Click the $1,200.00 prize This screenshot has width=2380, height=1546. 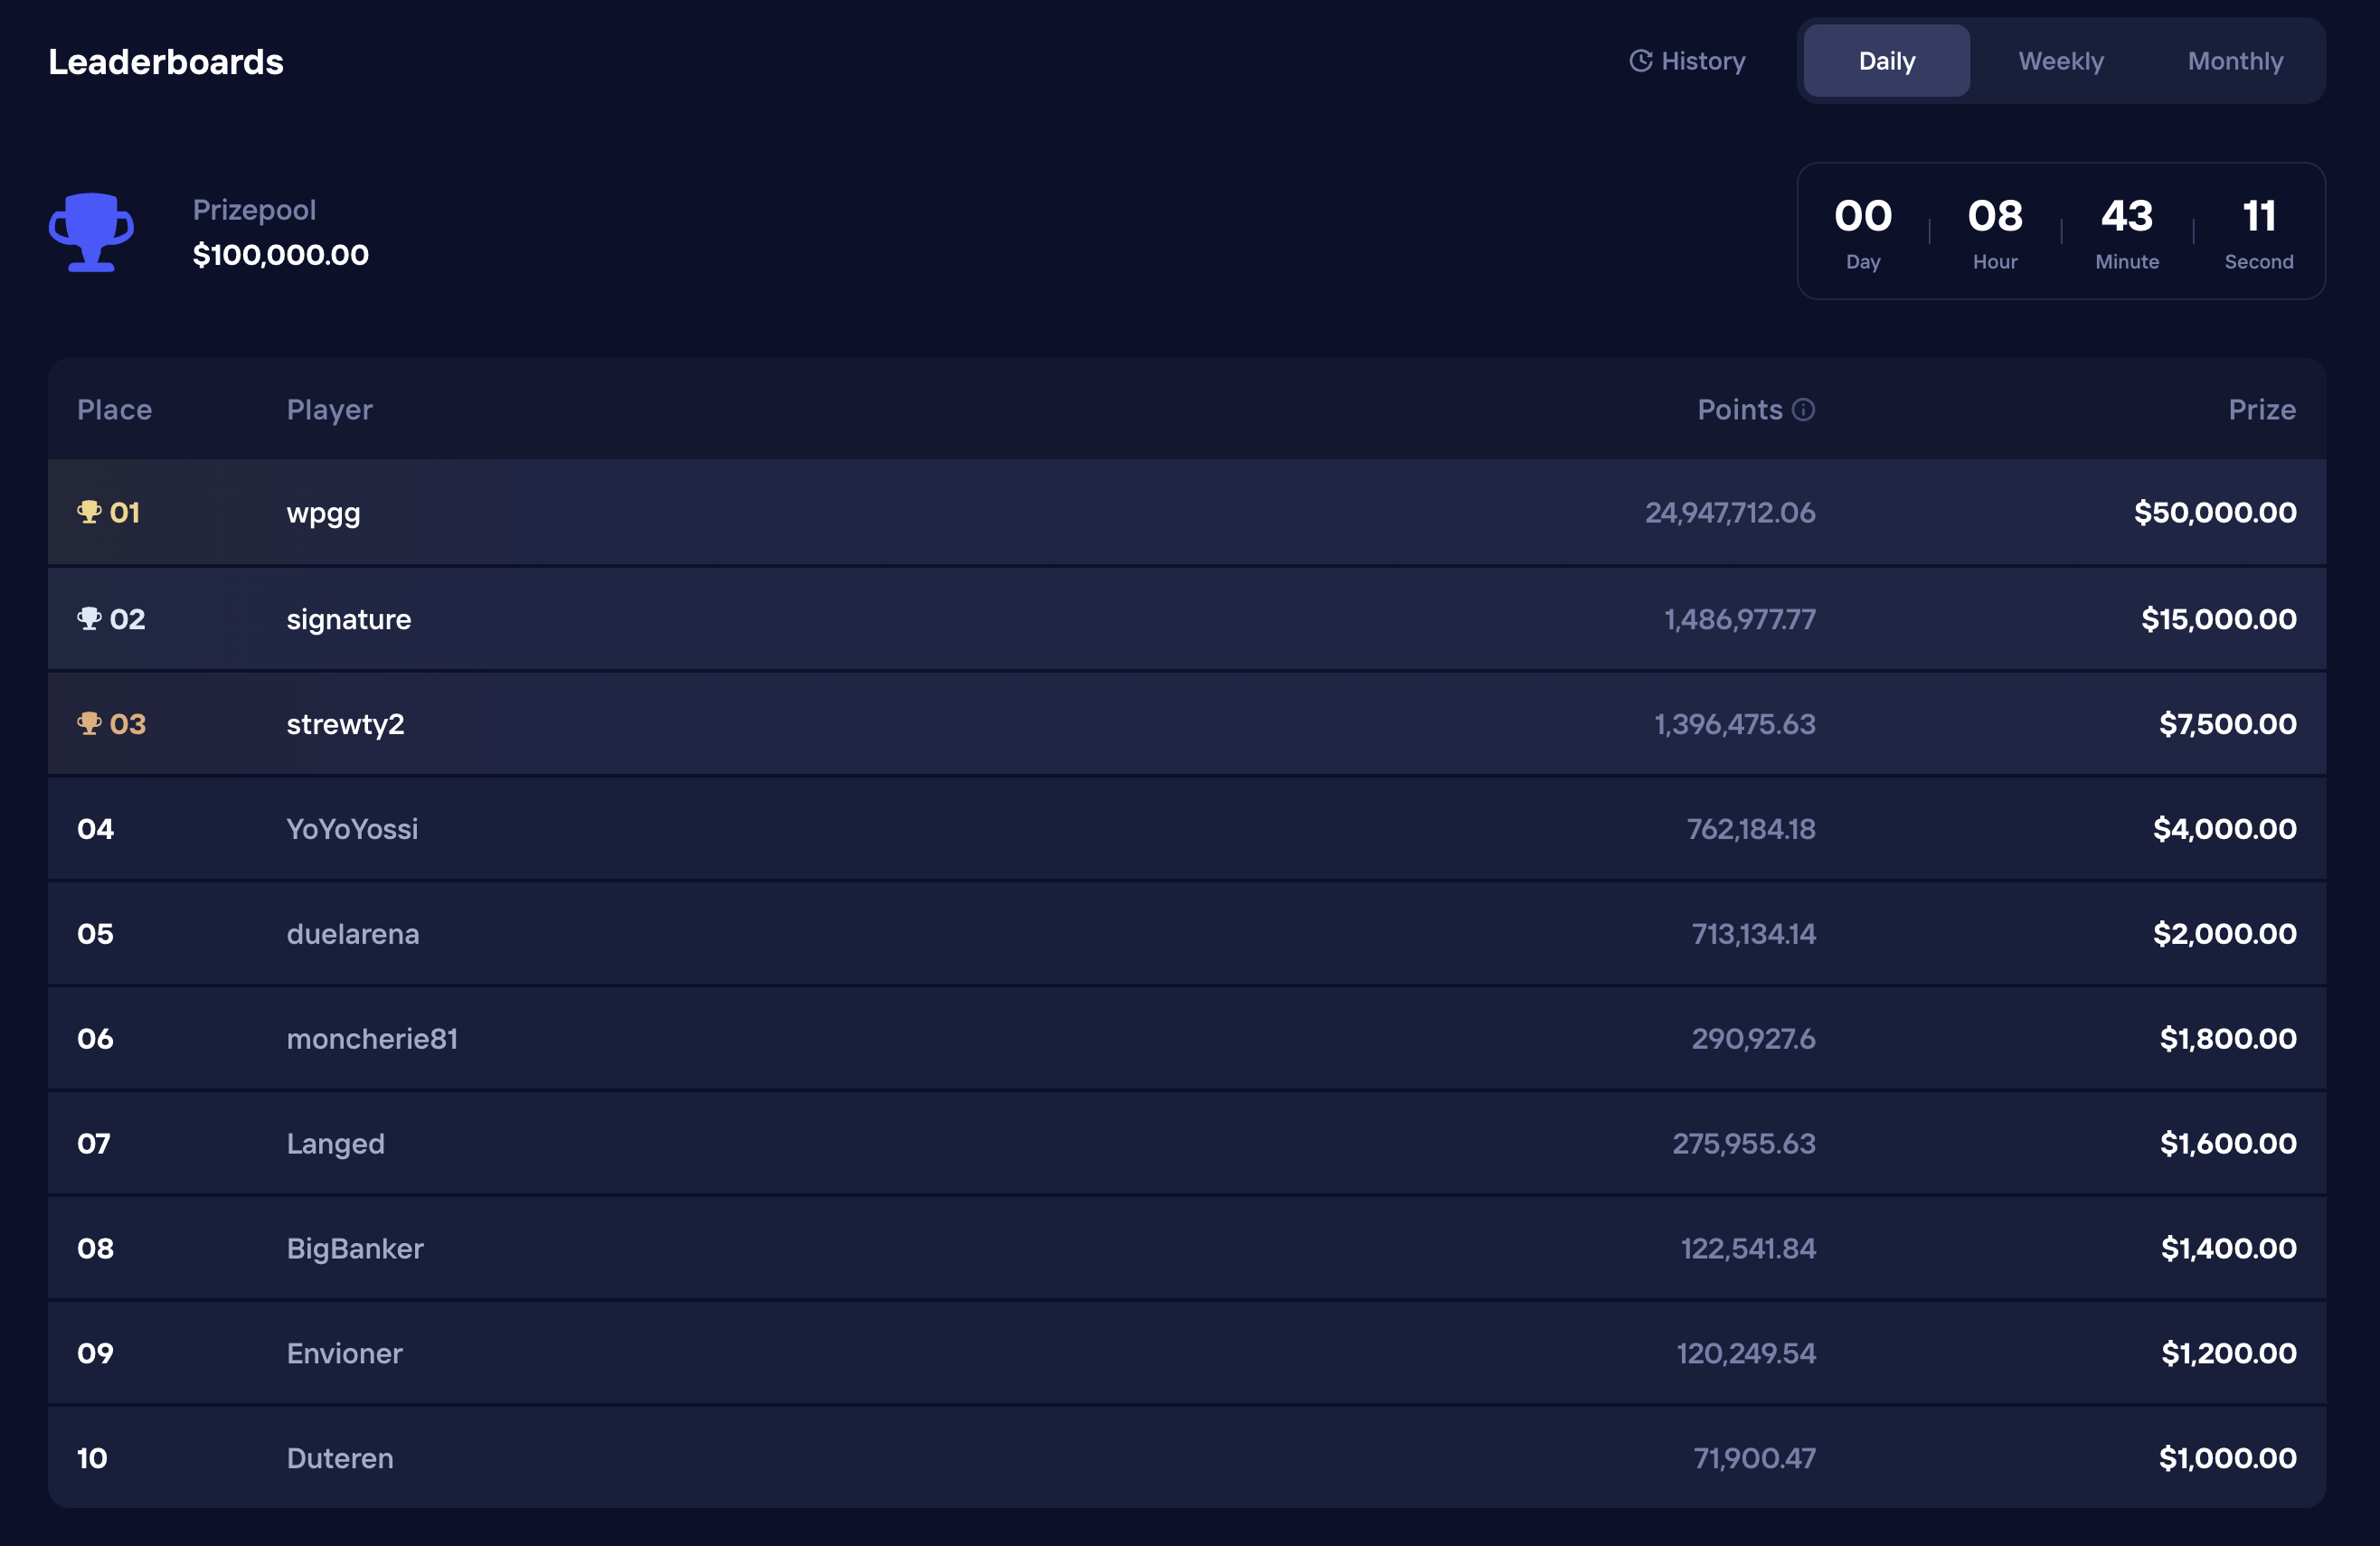2228,1355
